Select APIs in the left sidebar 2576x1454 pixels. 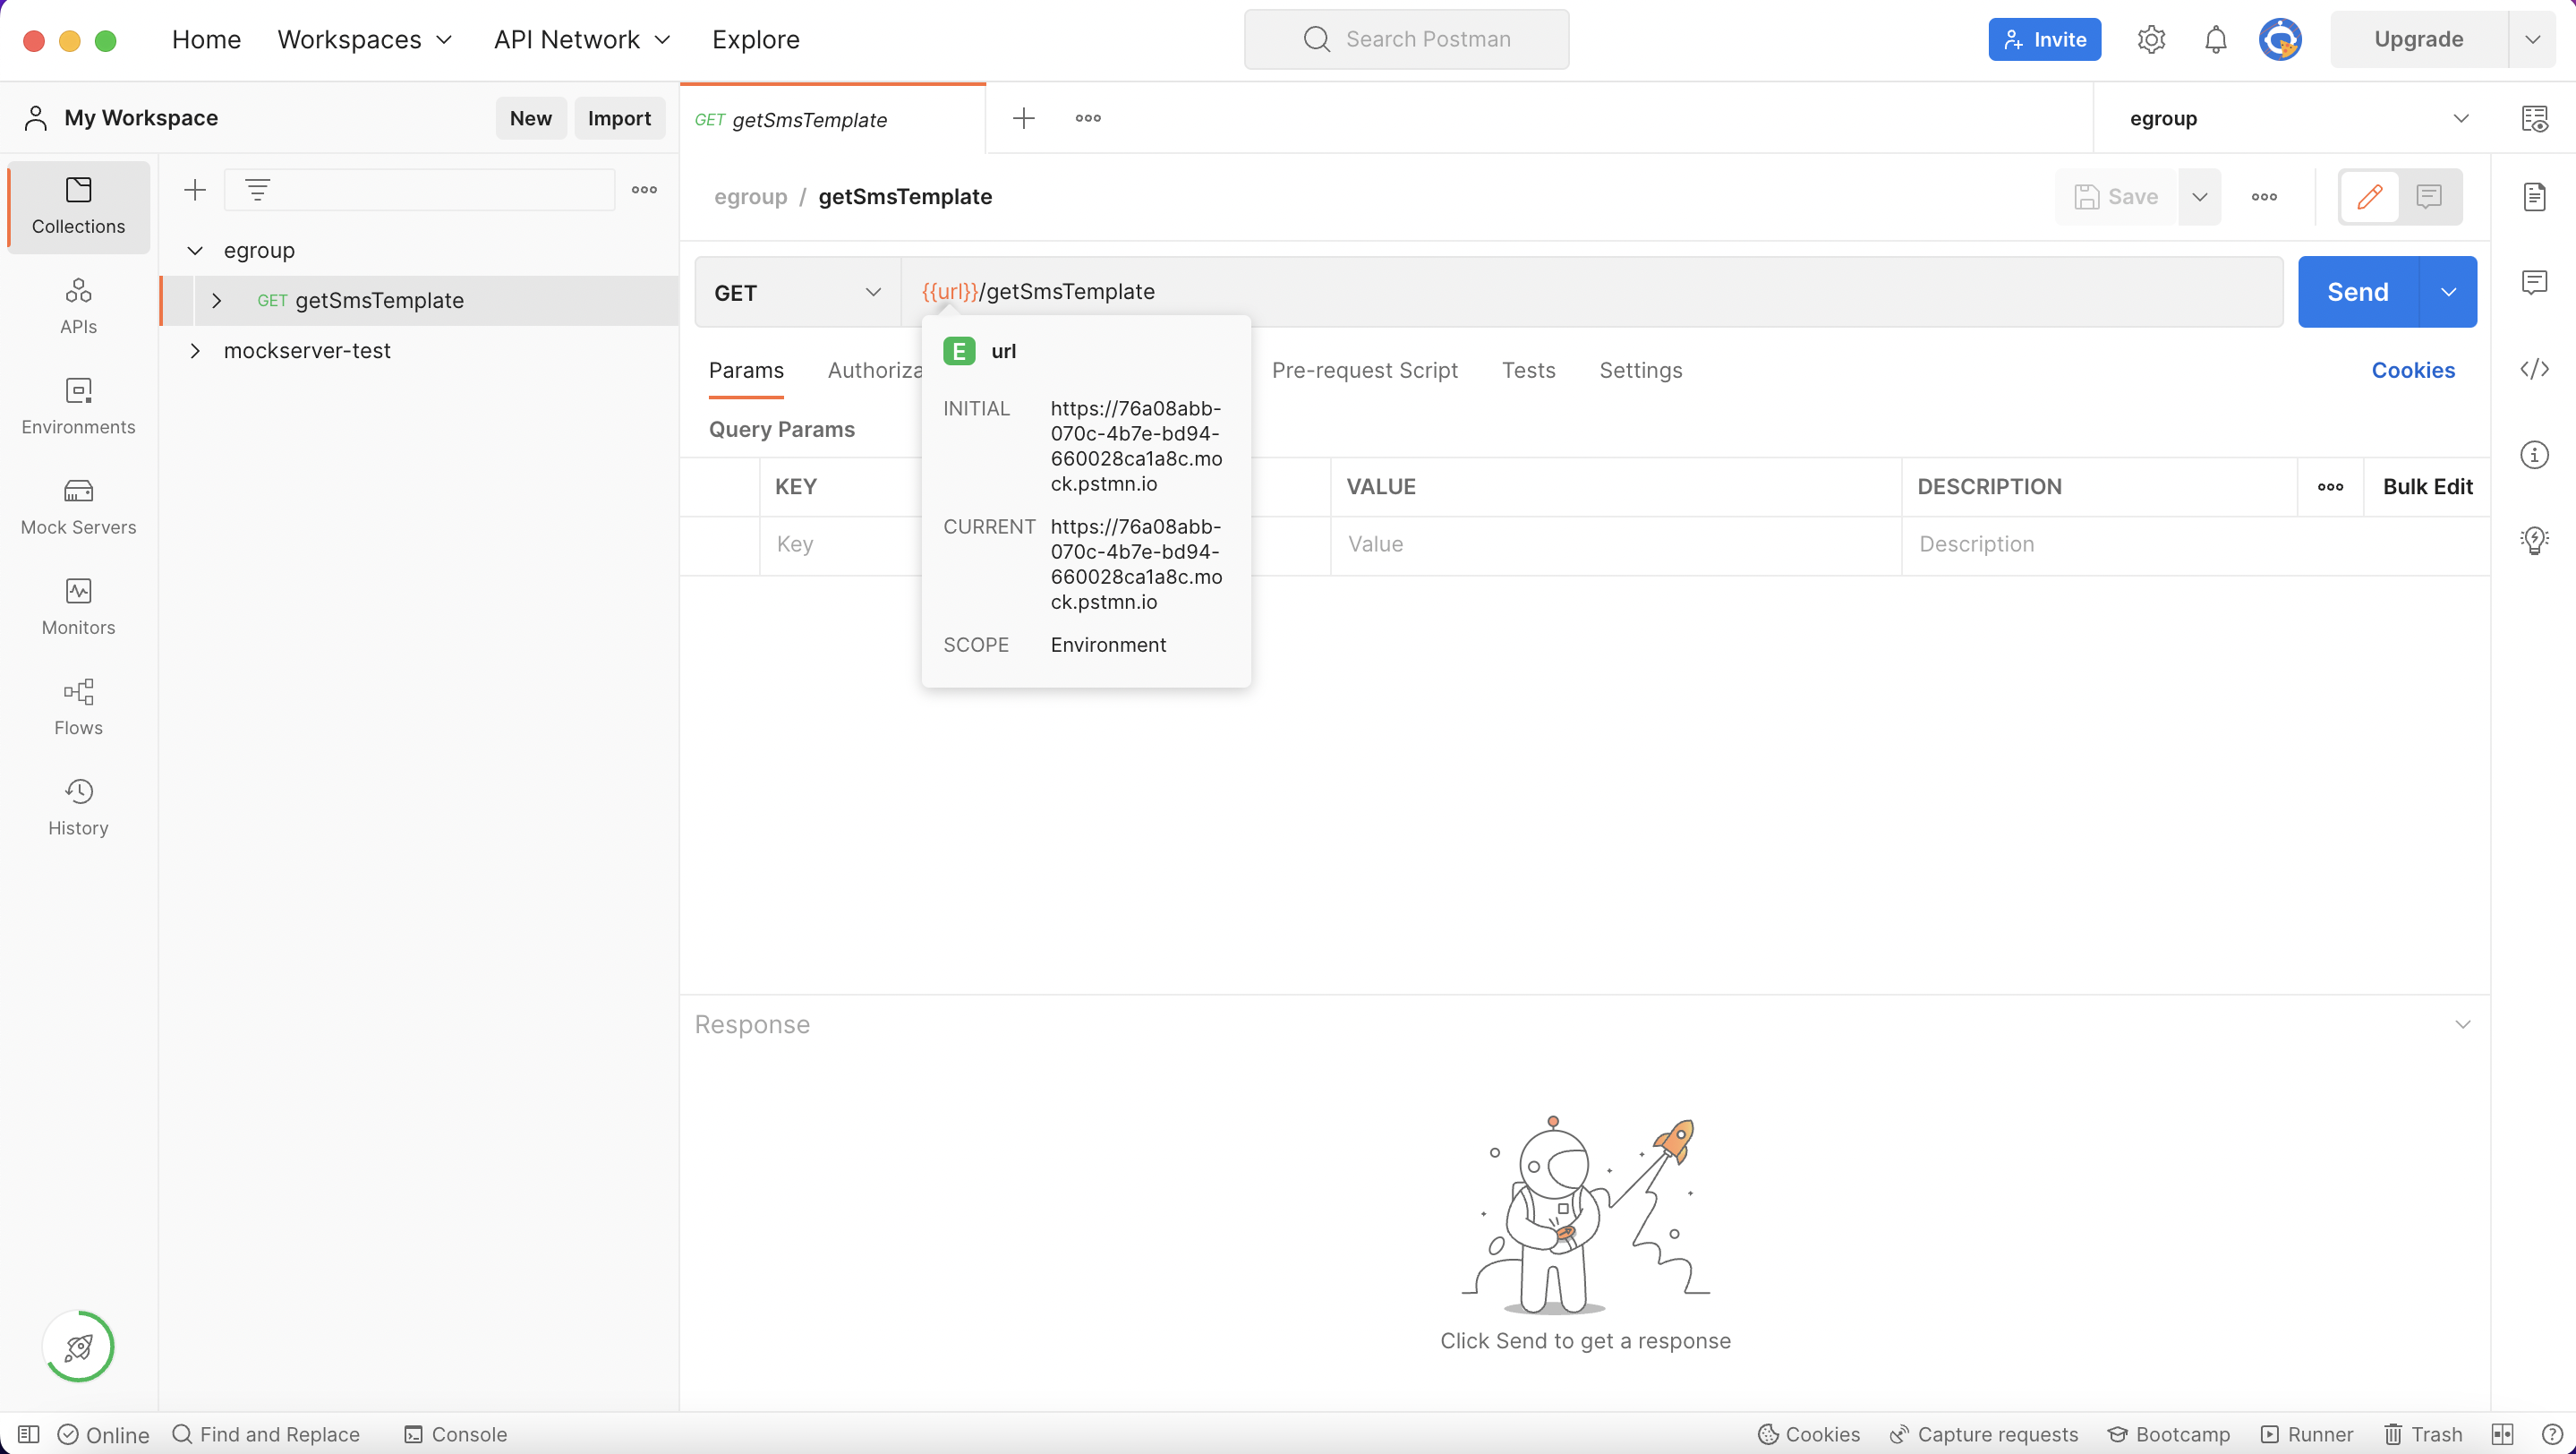click(x=78, y=306)
